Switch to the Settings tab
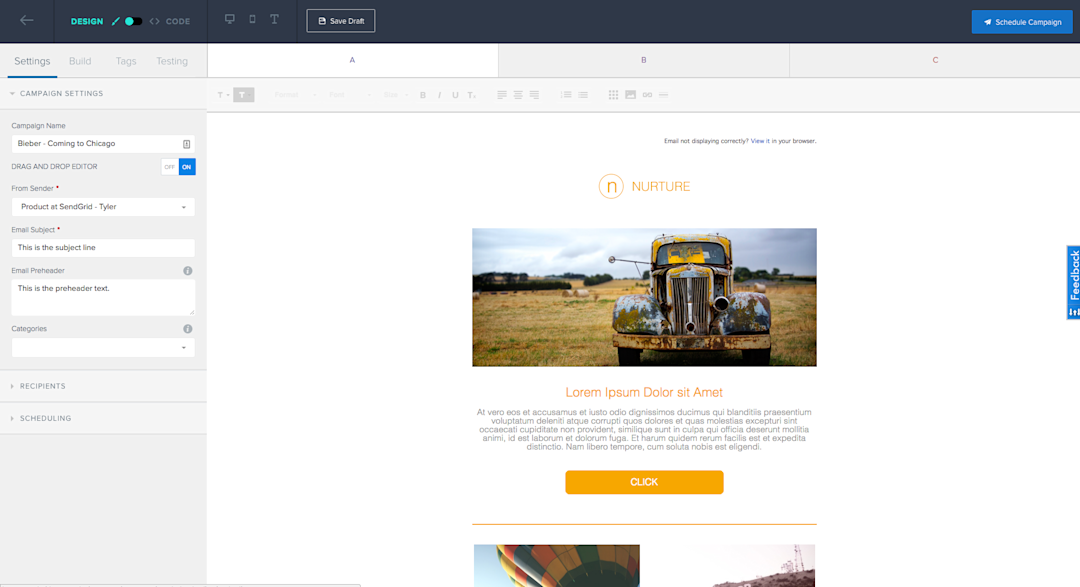The width and height of the screenshot is (1080, 587). 32,61
